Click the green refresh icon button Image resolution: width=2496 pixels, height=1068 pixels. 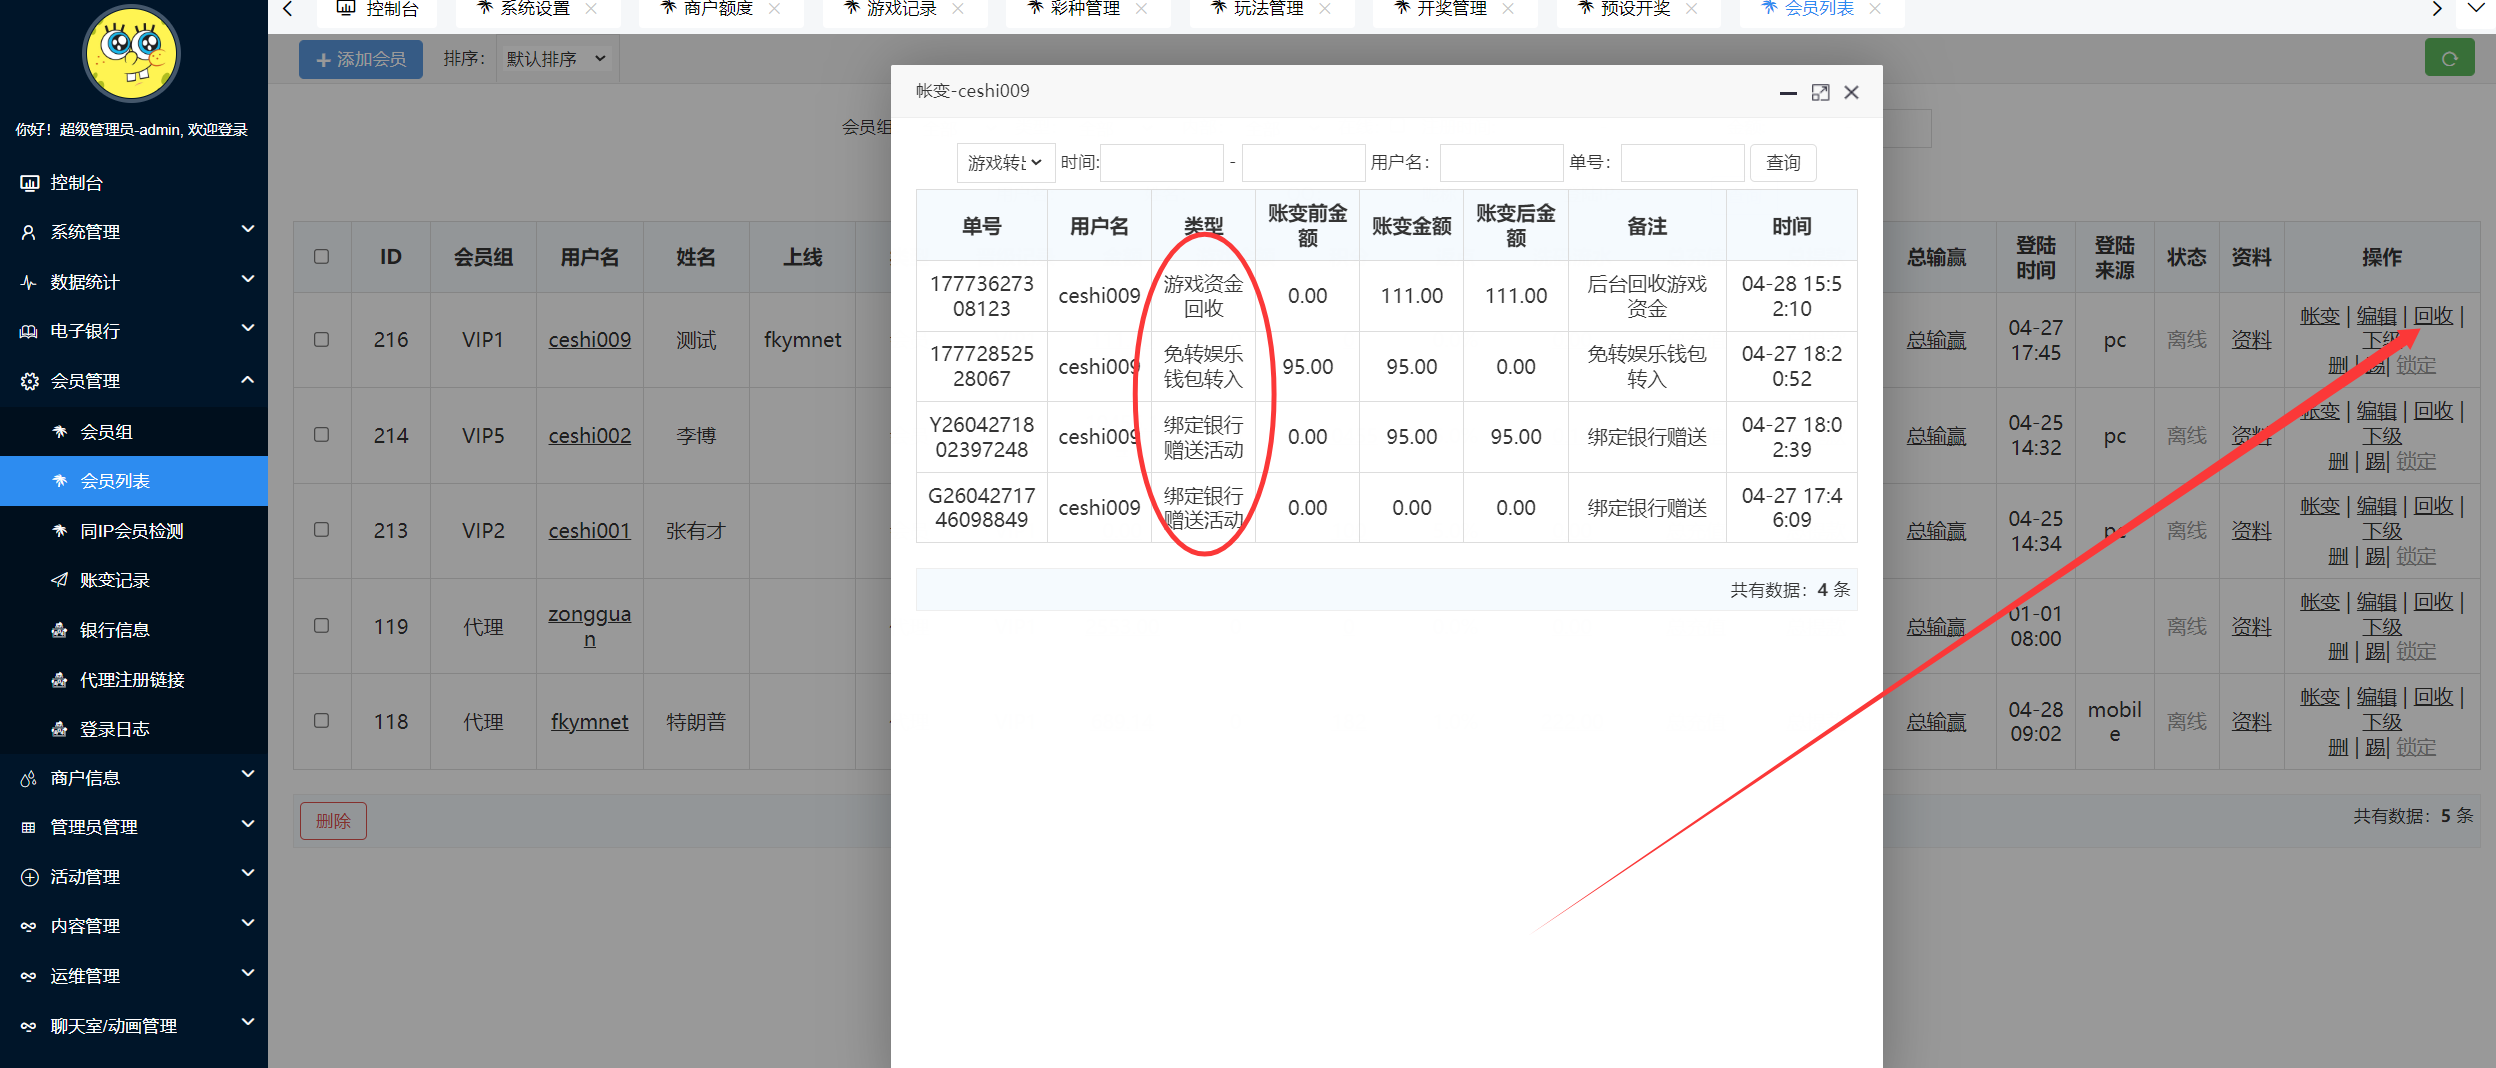(2449, 57)
